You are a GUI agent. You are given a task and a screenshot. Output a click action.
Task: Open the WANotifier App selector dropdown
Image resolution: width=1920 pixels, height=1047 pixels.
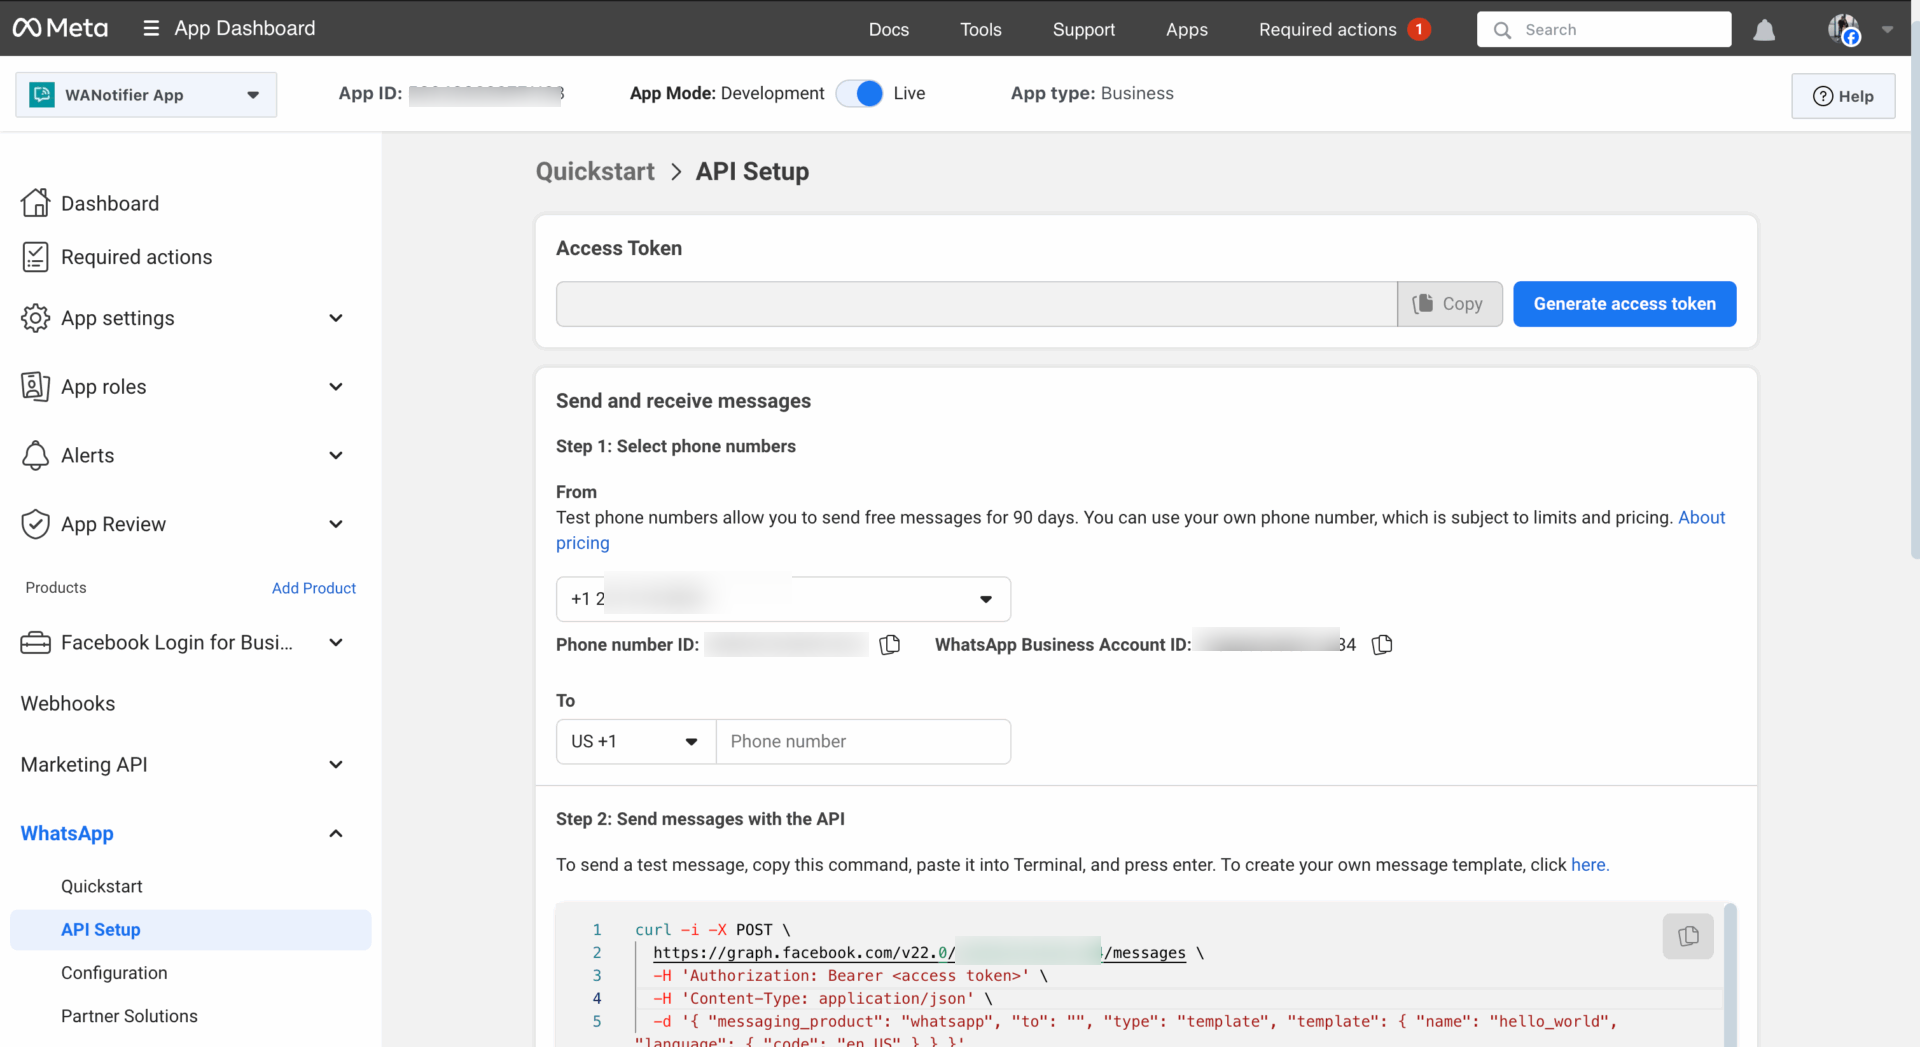[x=146, y=95]
